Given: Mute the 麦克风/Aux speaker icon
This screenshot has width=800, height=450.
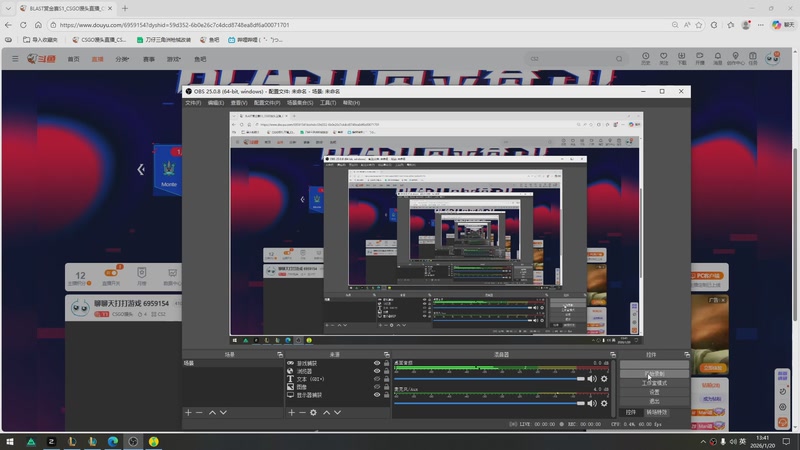Looking at the screenshot, I should (592, 403).
